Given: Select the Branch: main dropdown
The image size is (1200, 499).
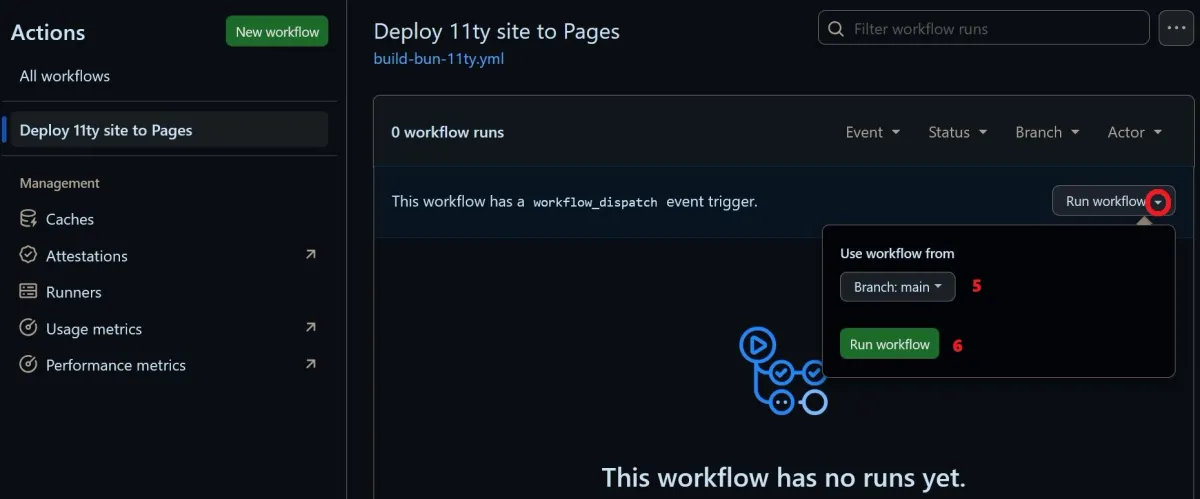Looking at the screenshot, I should 897,287.
